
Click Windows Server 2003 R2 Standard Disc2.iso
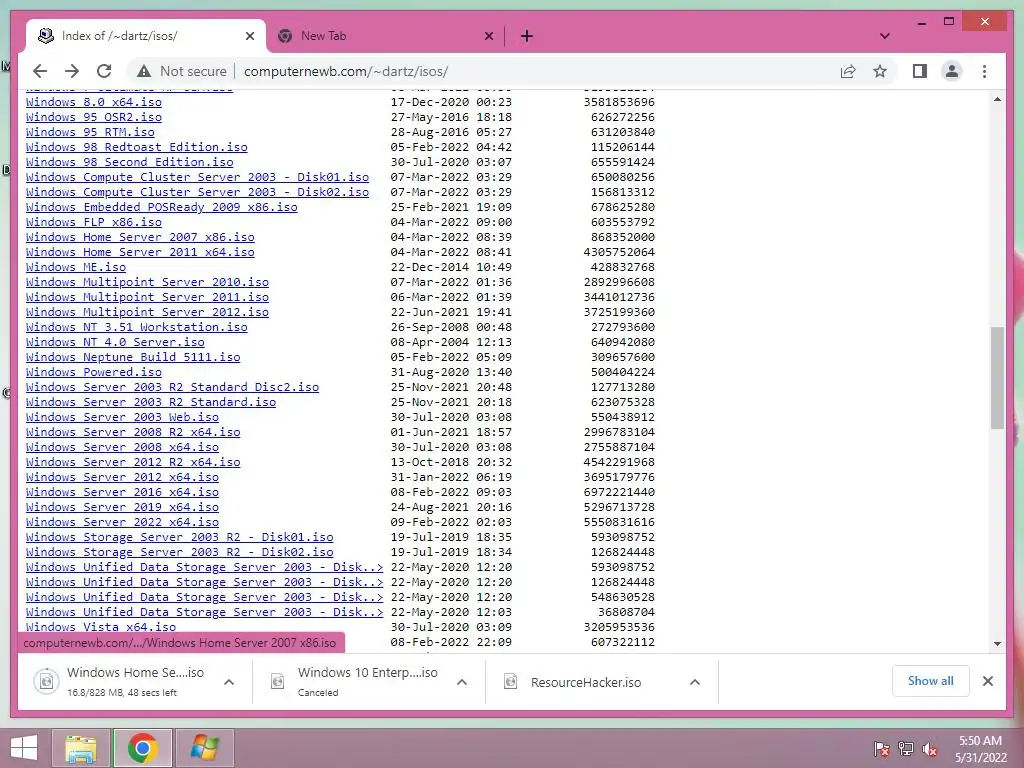(x=172, y=388)
